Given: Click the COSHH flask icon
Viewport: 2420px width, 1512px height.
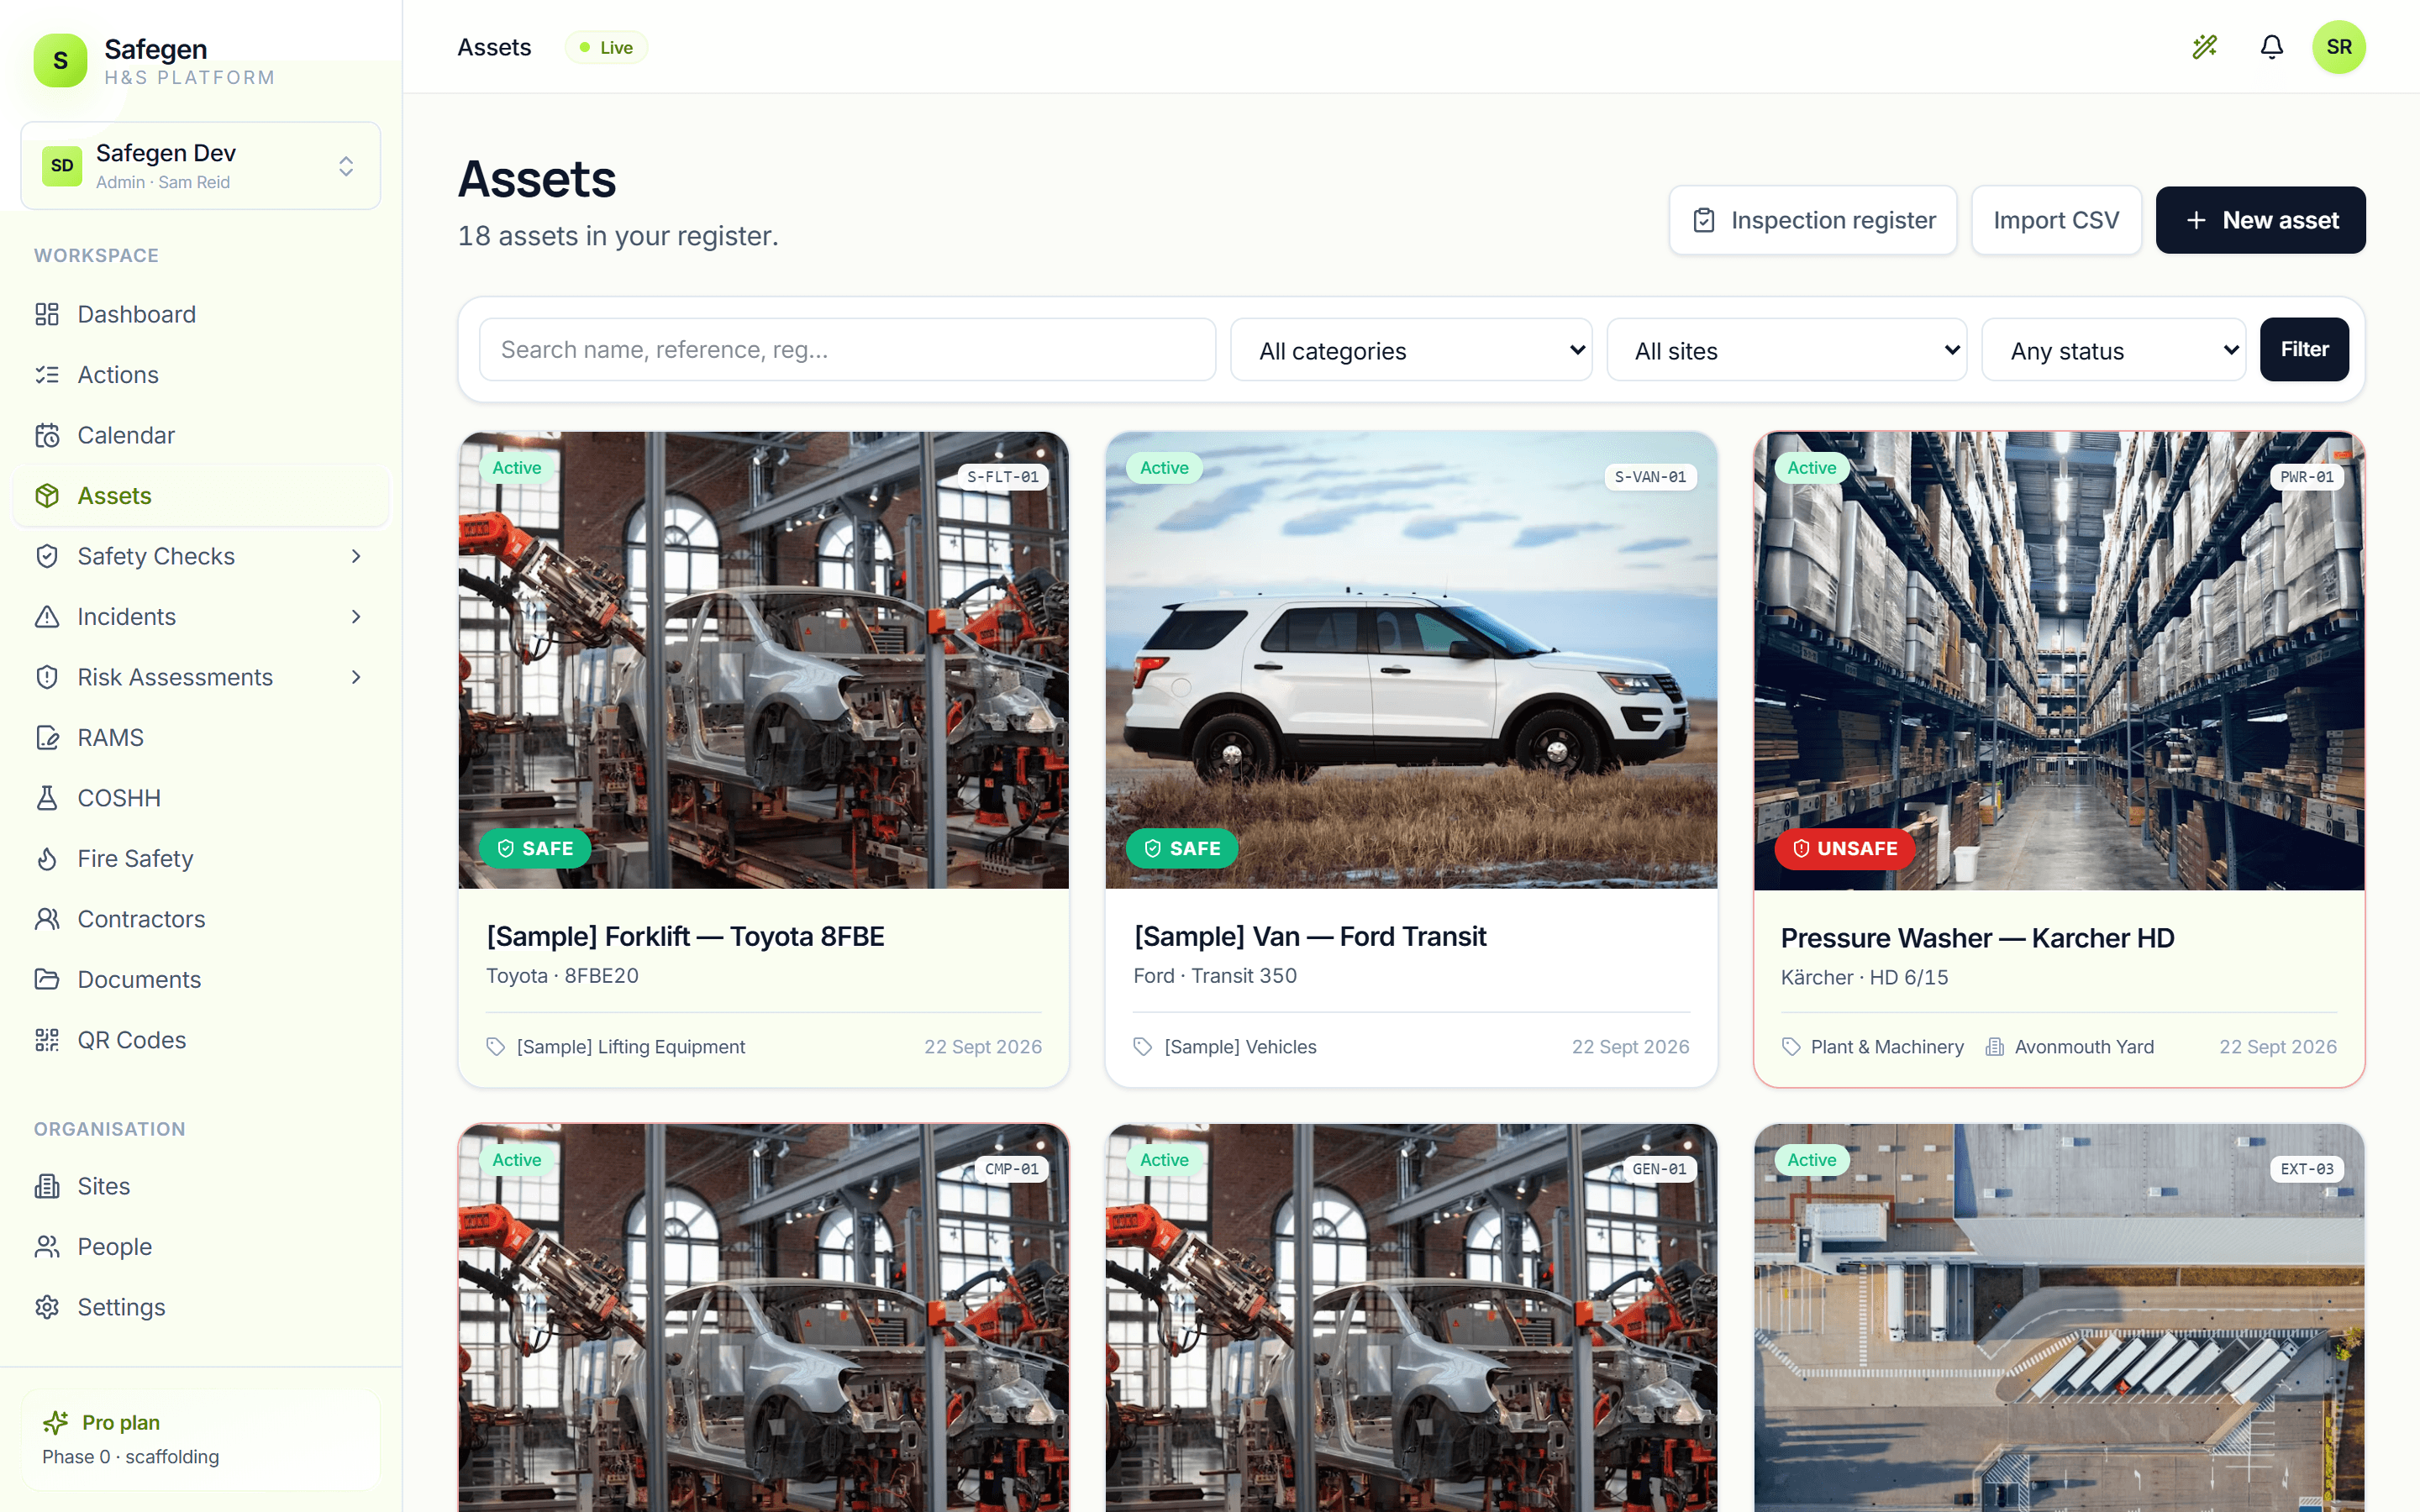Looking at the screenshot, I should click(47, 798).
